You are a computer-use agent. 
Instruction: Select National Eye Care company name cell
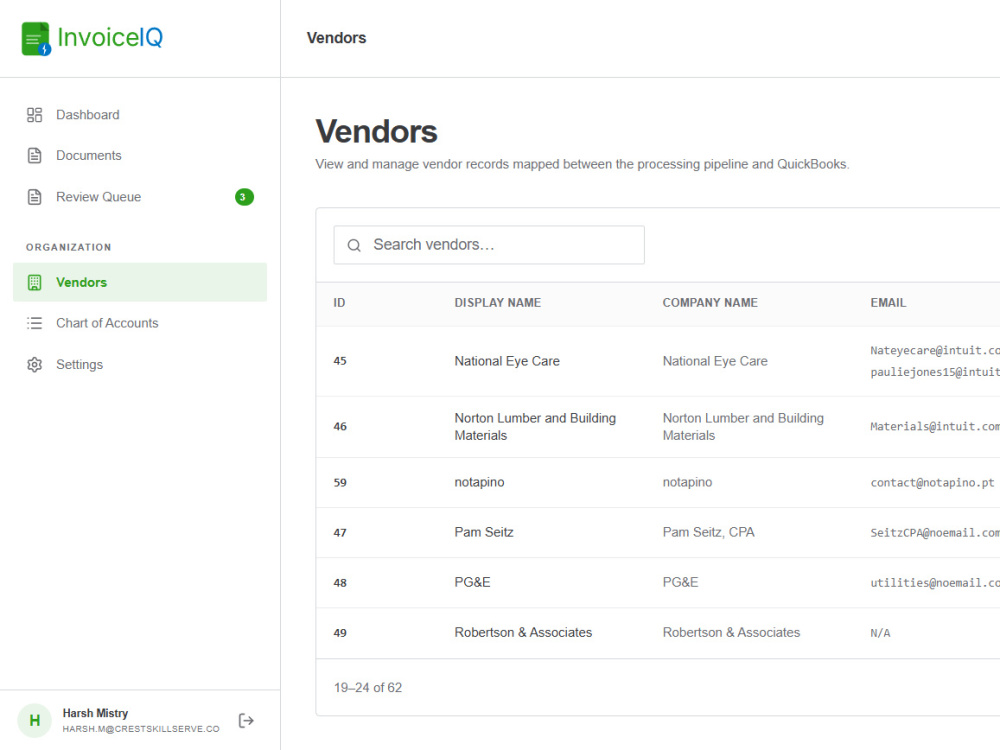[715, 361]
